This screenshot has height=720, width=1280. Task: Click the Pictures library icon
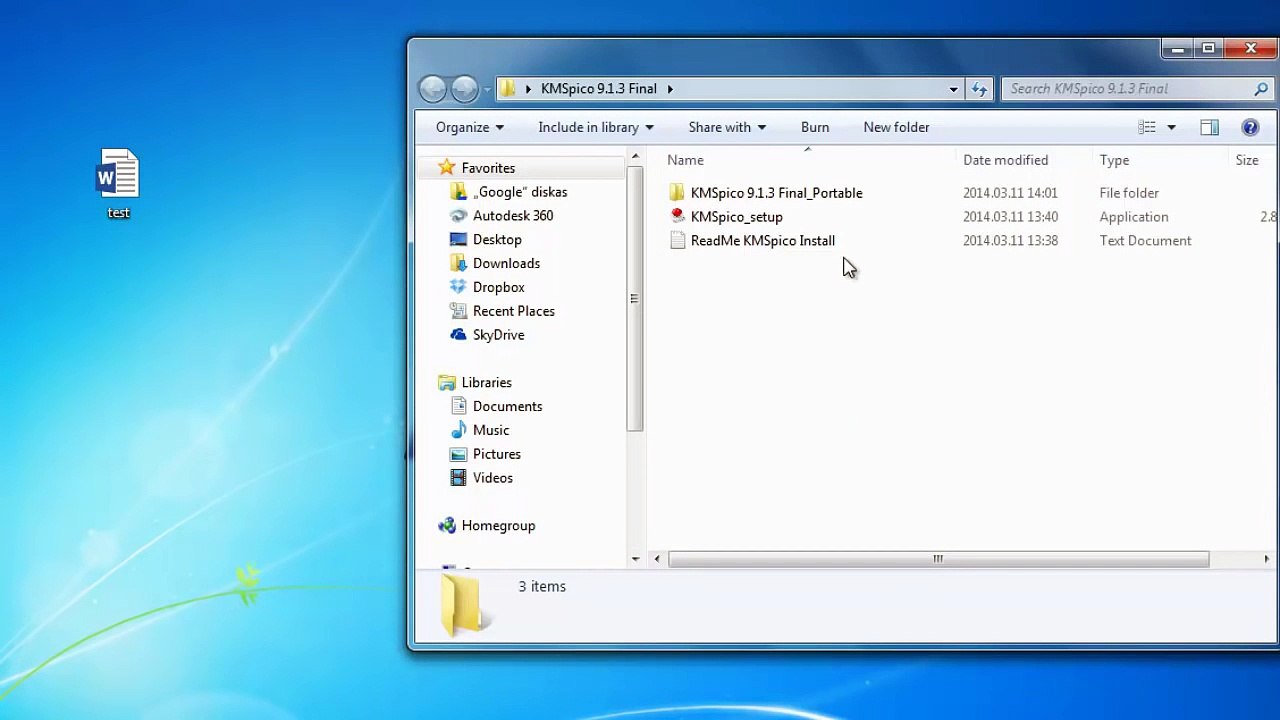[458, 454]
